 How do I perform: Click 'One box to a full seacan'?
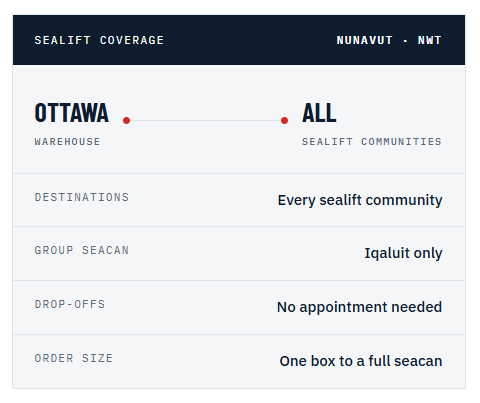point(361,361)
